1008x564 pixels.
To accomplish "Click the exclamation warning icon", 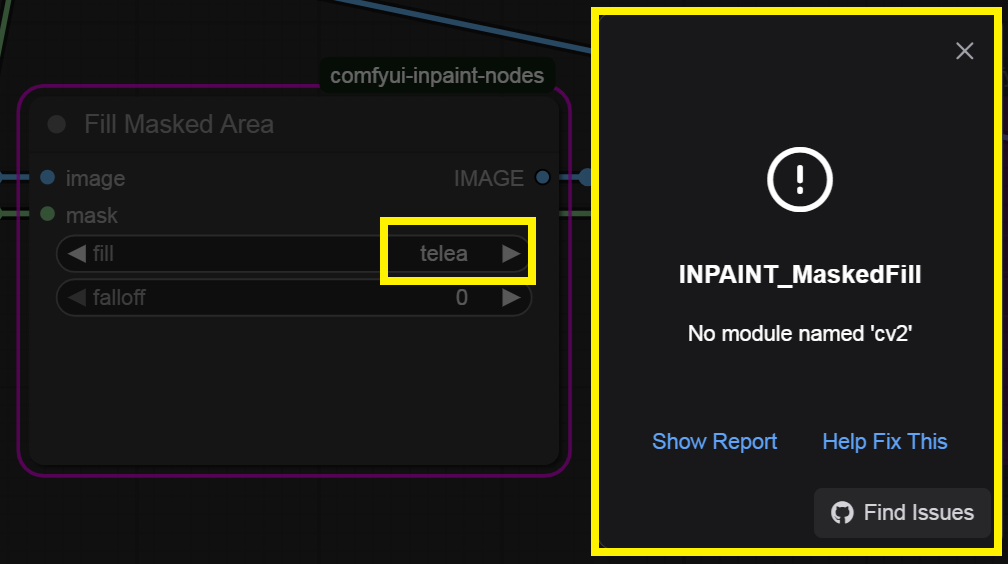I will 799,180.
